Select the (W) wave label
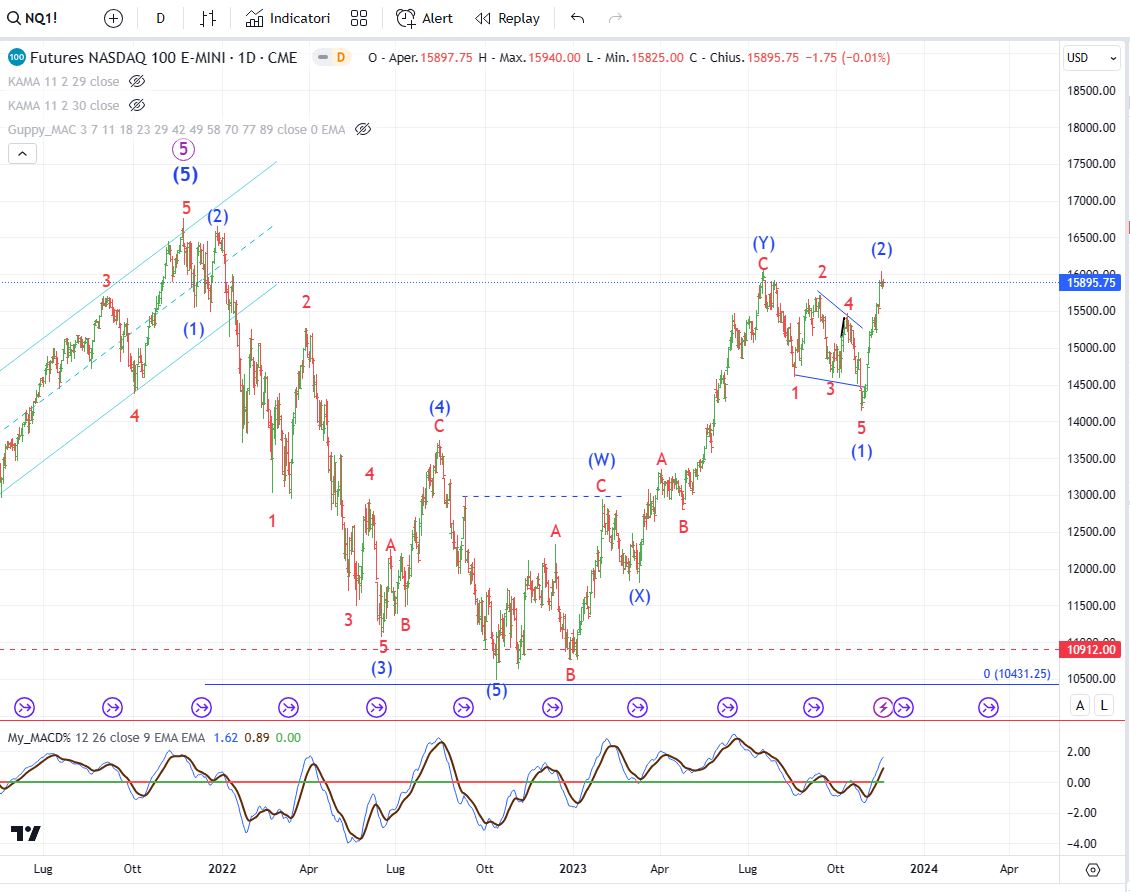 (602, 460)
